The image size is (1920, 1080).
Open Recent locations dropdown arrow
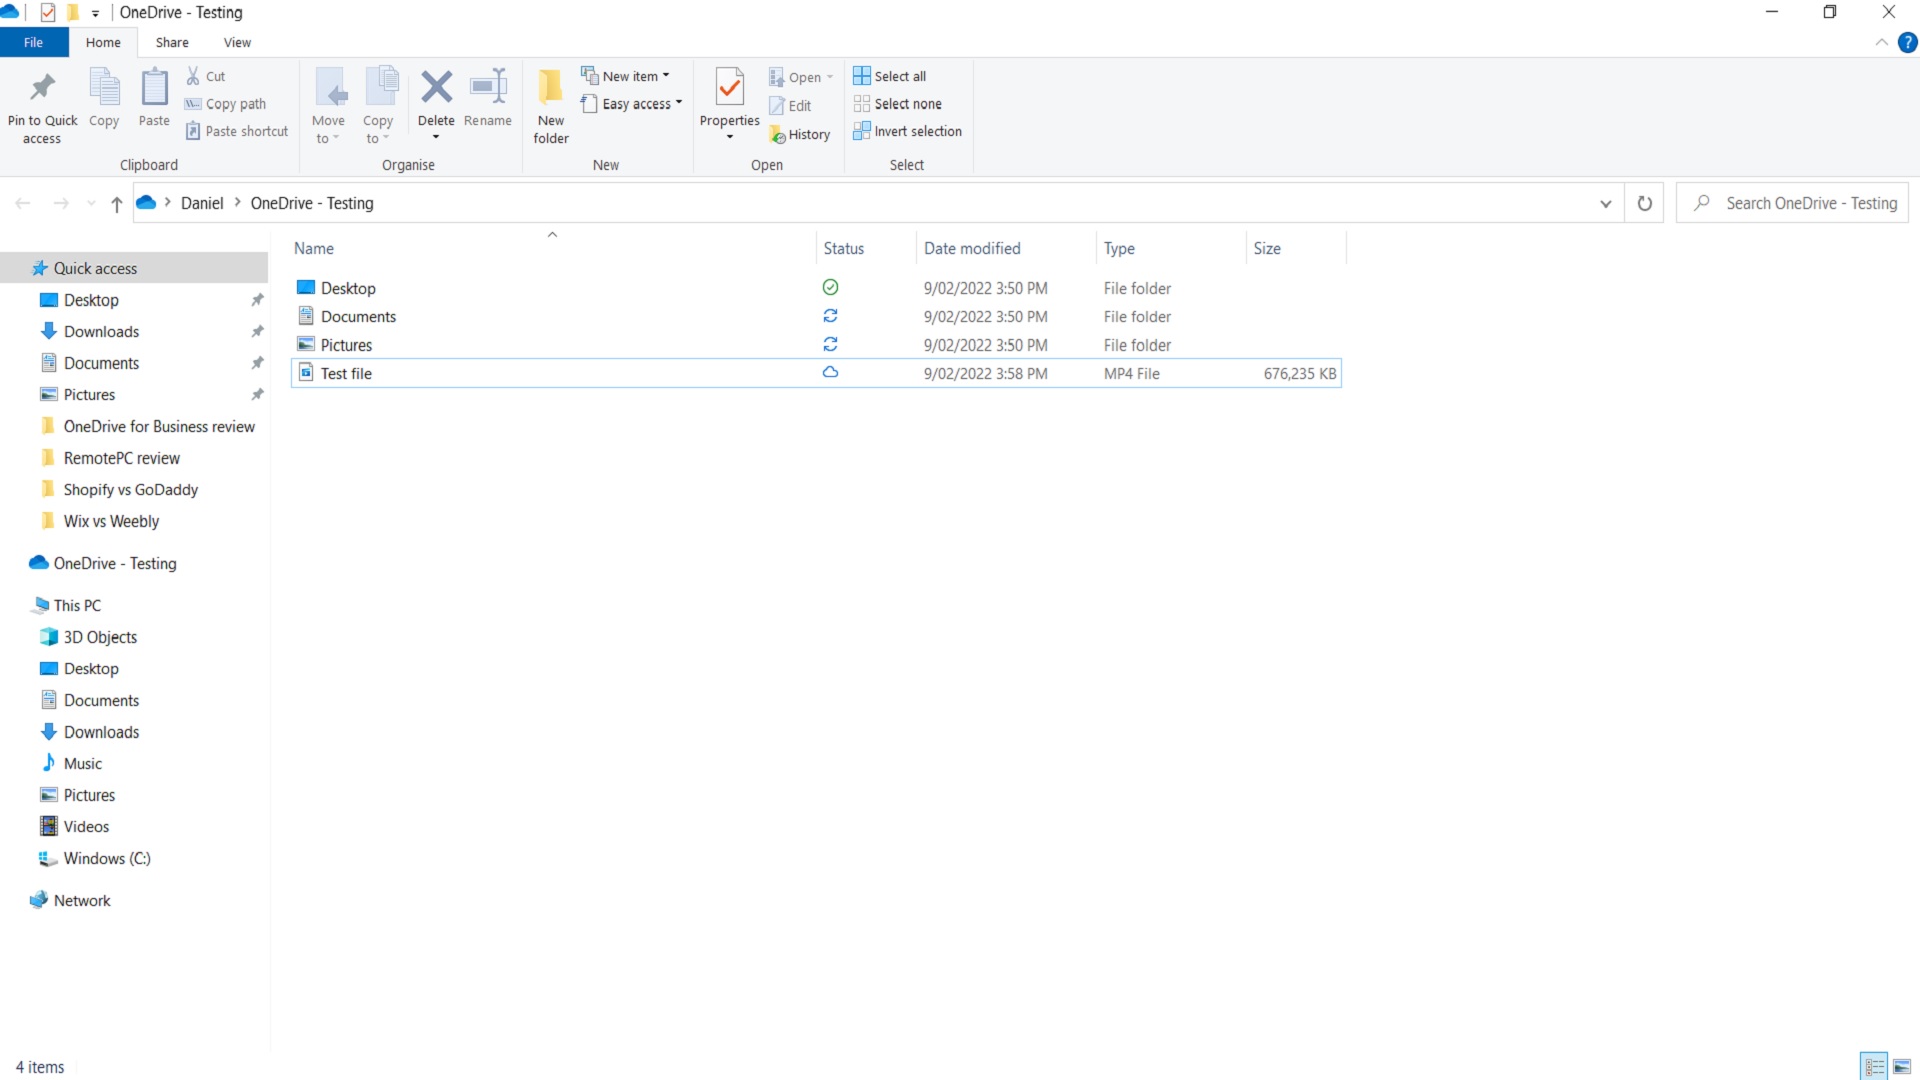coord(91,204)
